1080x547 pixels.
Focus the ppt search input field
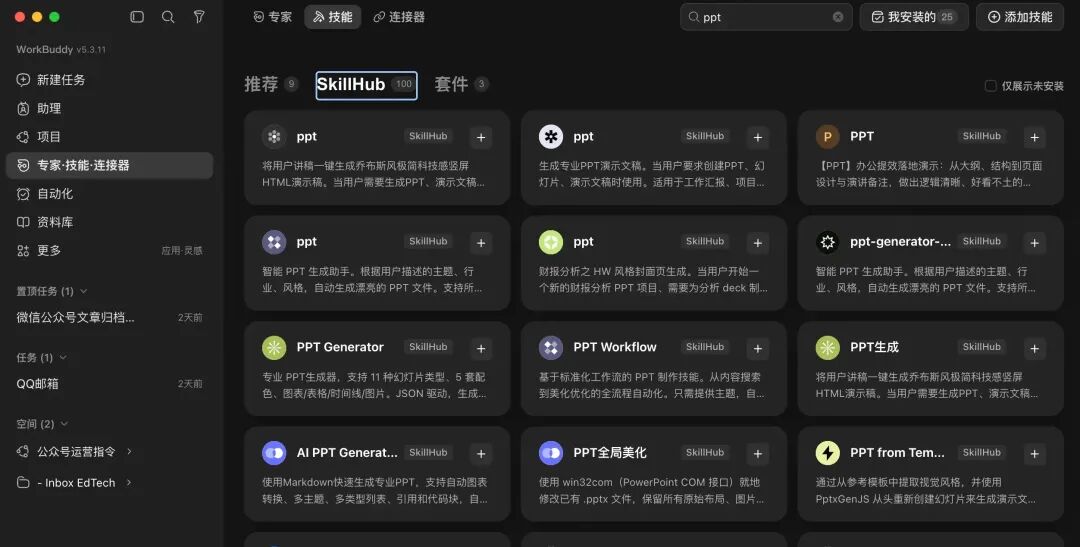click(766, 17)
